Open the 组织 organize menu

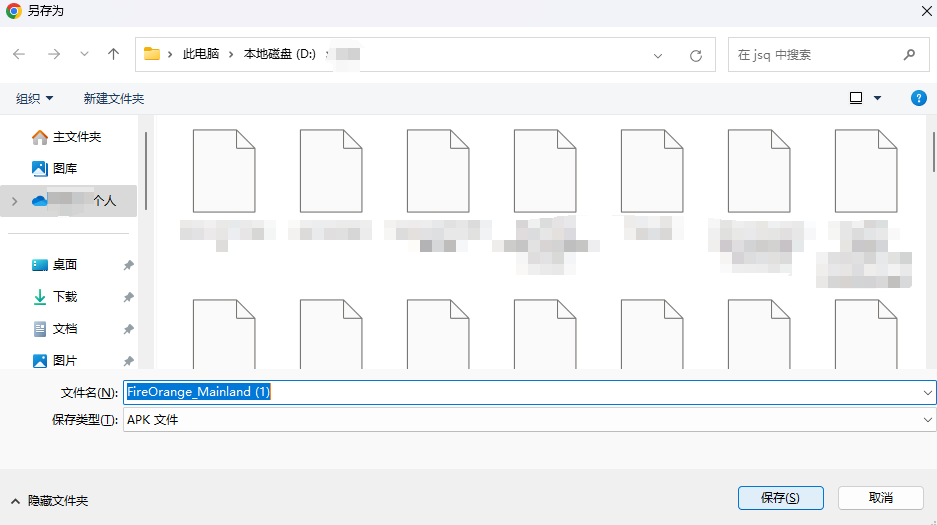tap(35, 99)
